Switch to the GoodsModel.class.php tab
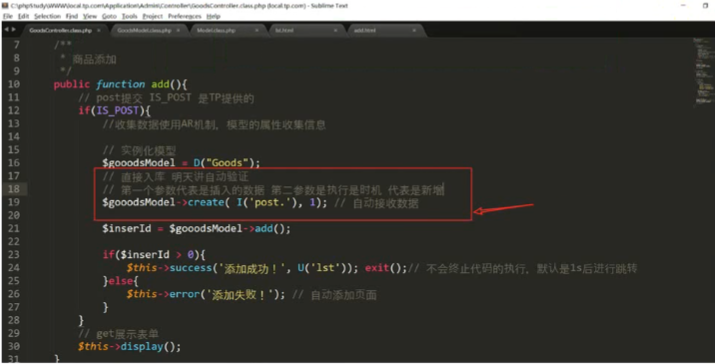715x364 pixels. pos(144,30)
